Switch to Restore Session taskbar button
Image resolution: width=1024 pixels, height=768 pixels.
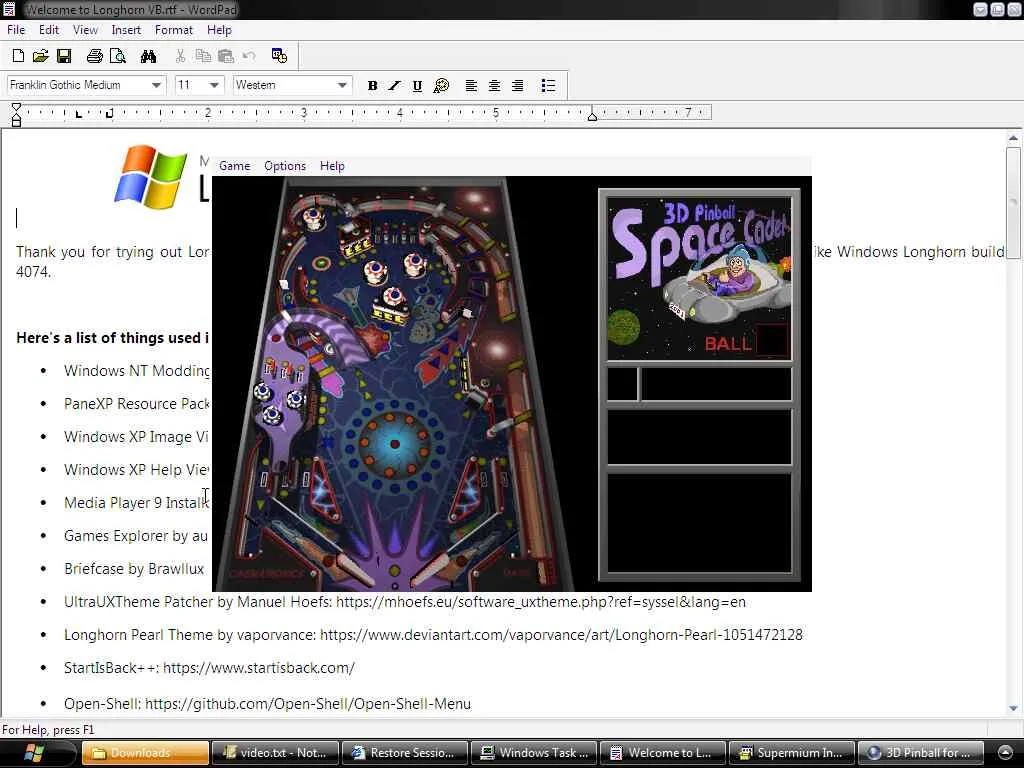tap(405, 753)
